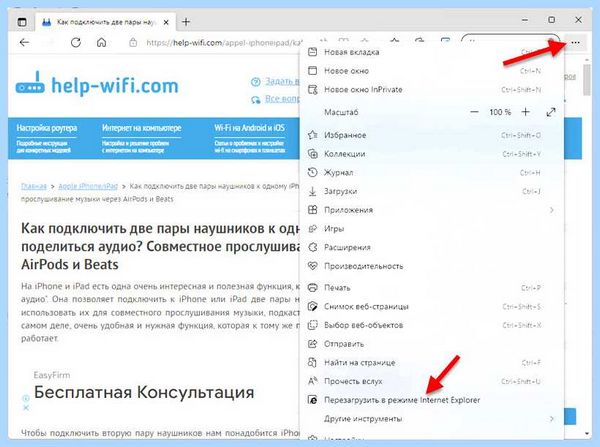The image size is (600, 447).
Task: Open Журнал history entry
Action: click(x=432, y=173)
